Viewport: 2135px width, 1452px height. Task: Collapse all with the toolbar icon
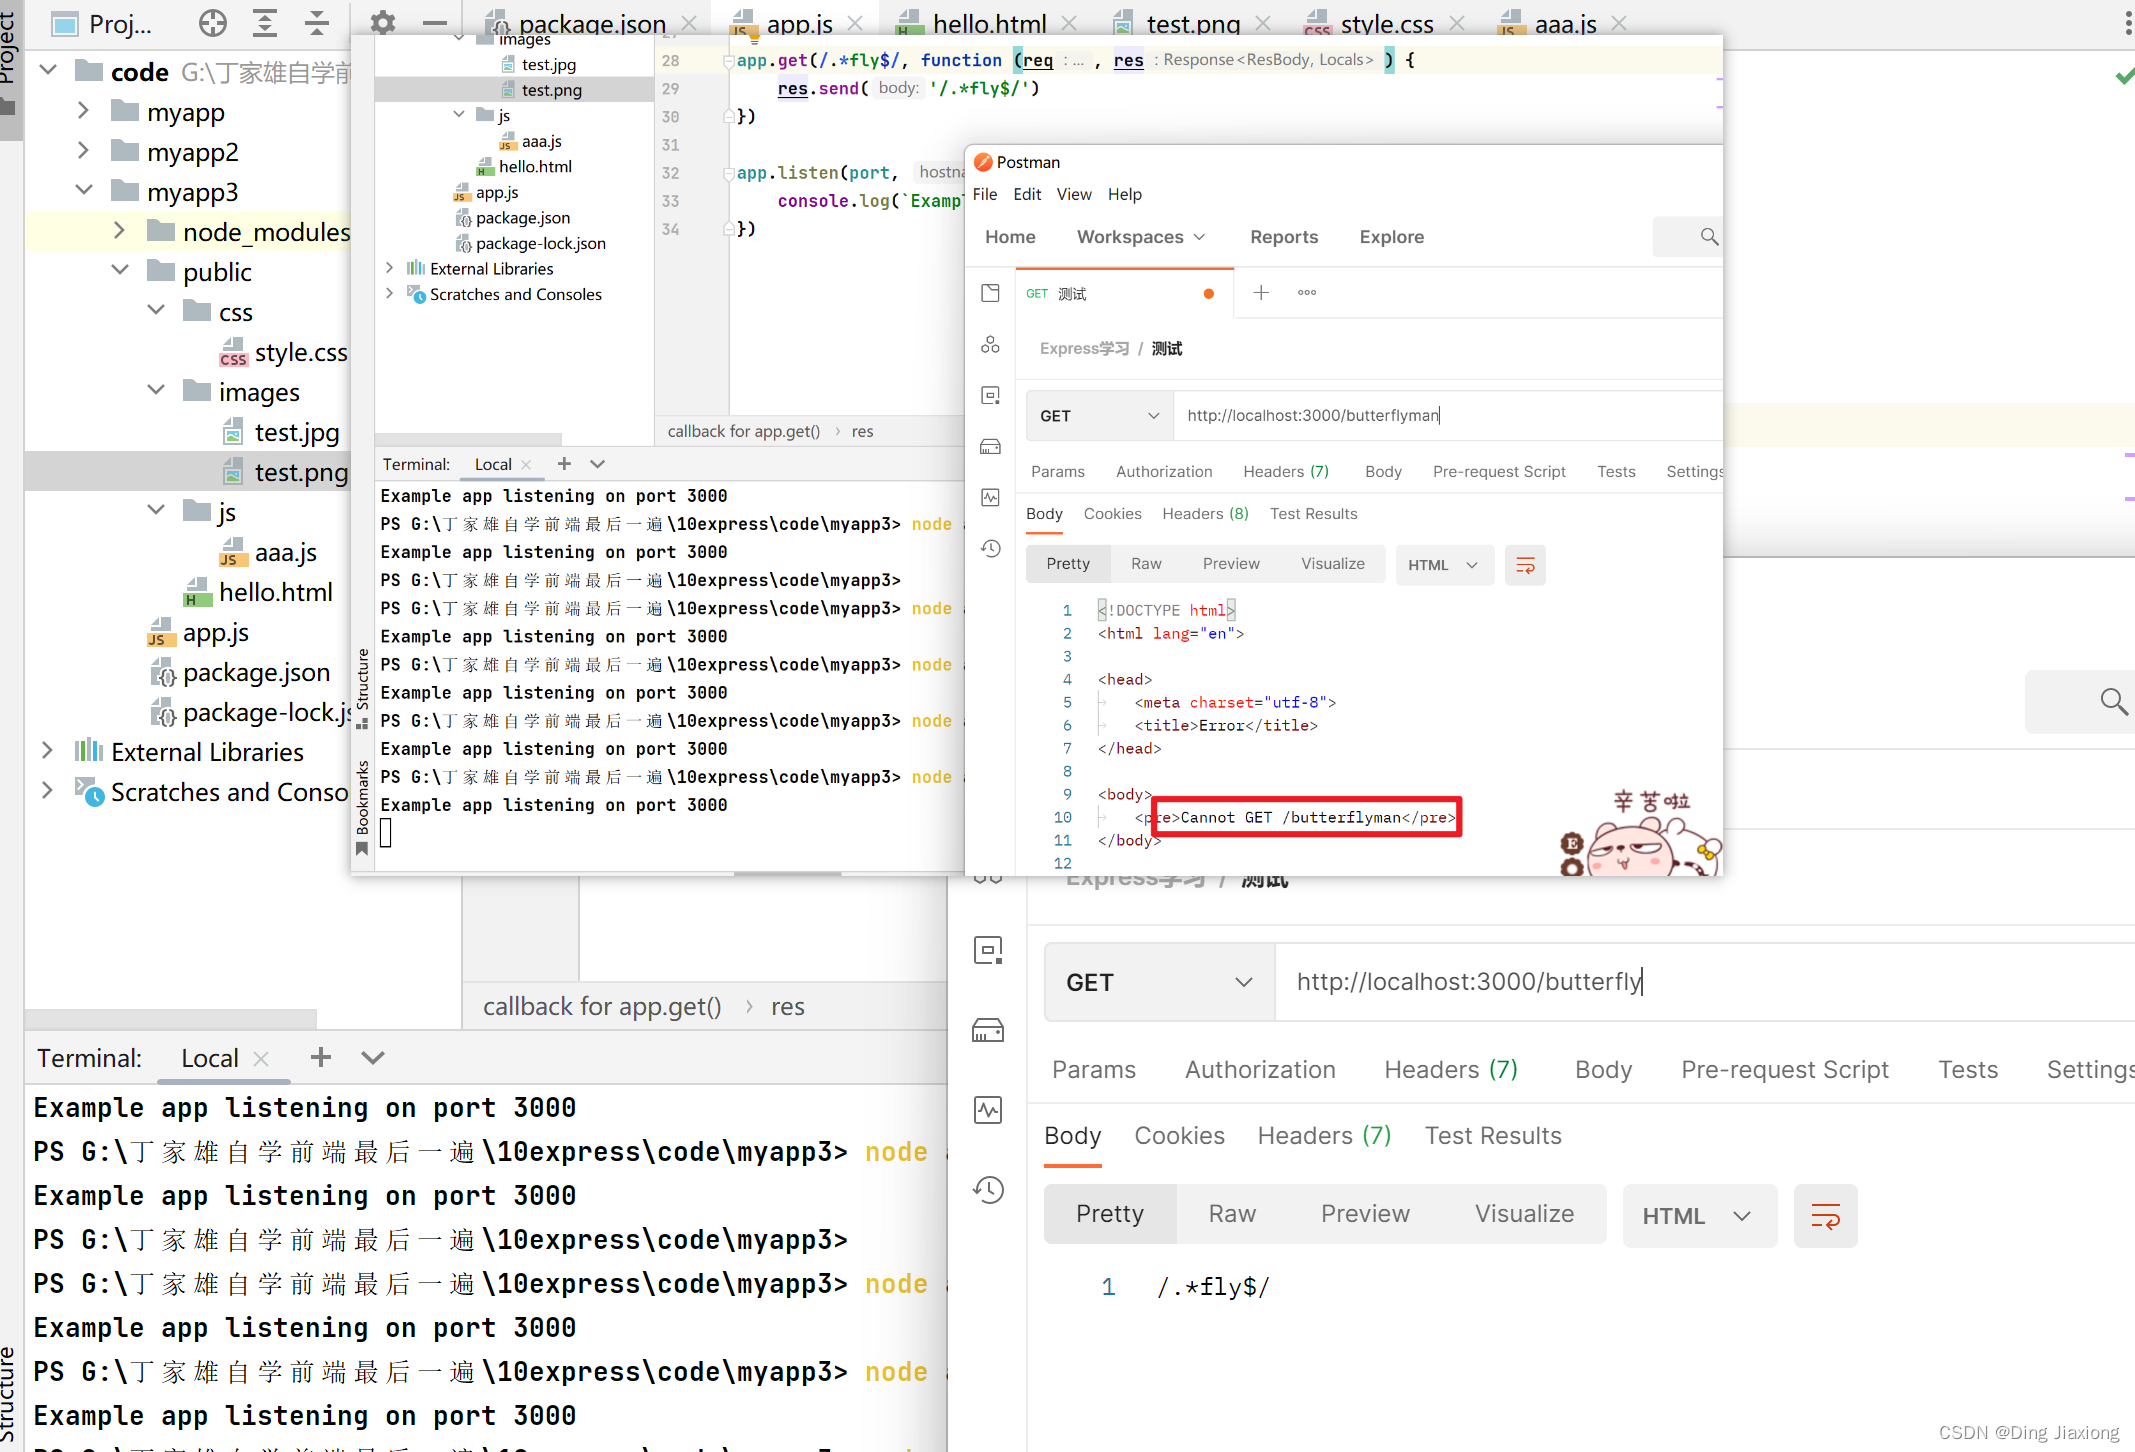[317, 22]
